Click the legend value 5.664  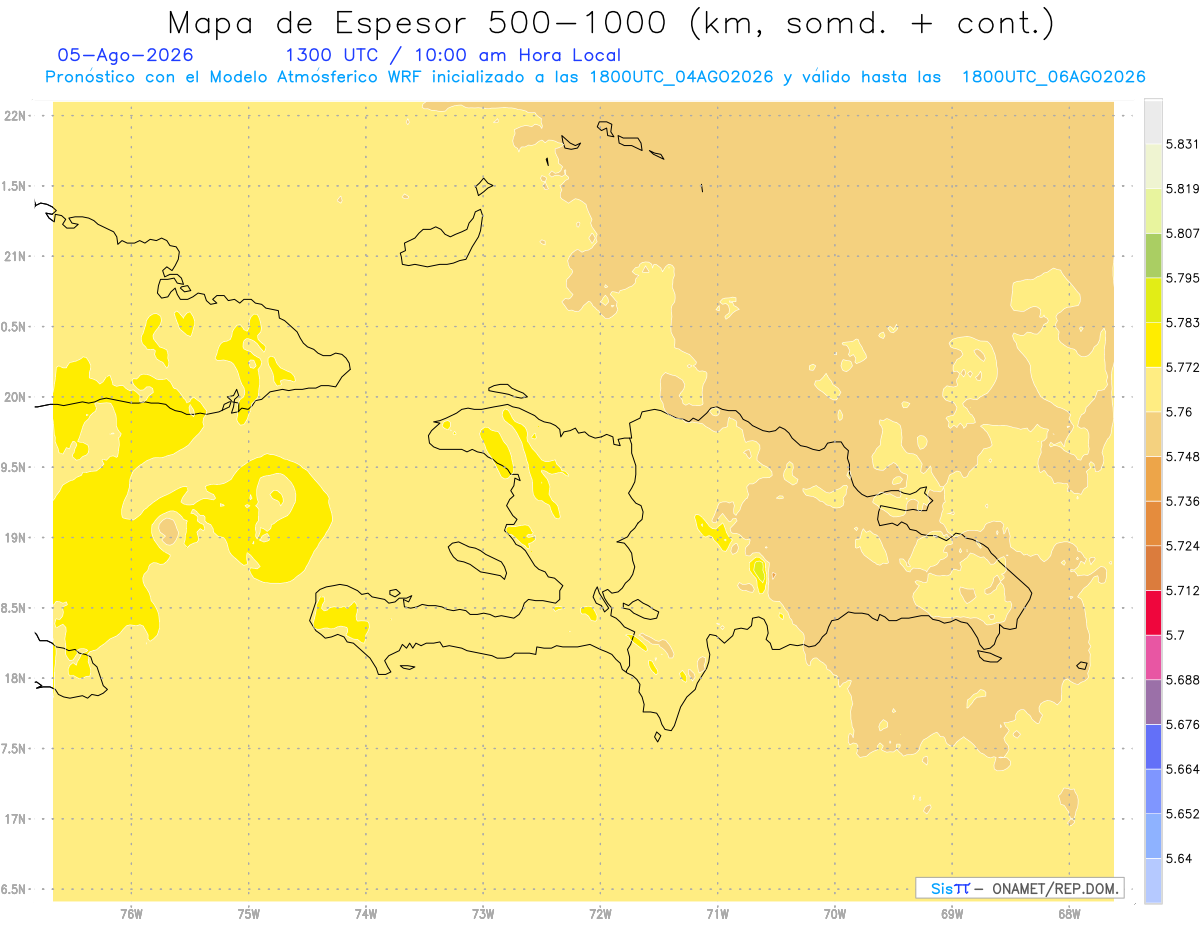pyautogui.click(x=1182, y=769)
